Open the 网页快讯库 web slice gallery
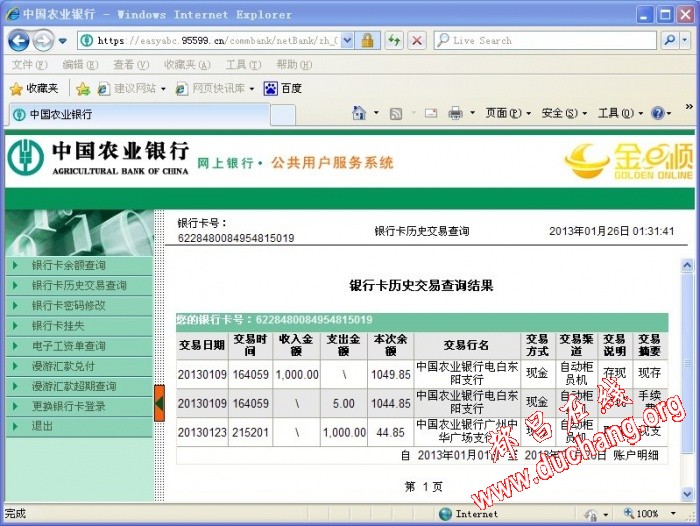Screen dimensions: 700x526 (x=215, y=89)
